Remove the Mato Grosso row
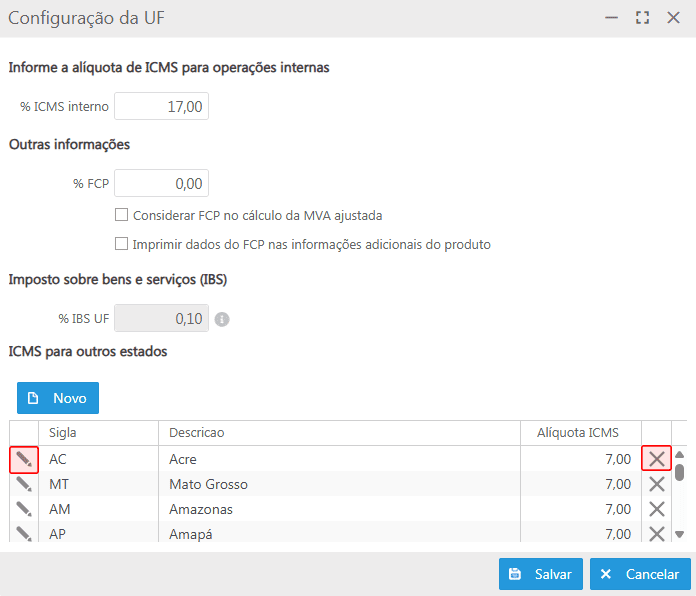 (x=656, y=484)
